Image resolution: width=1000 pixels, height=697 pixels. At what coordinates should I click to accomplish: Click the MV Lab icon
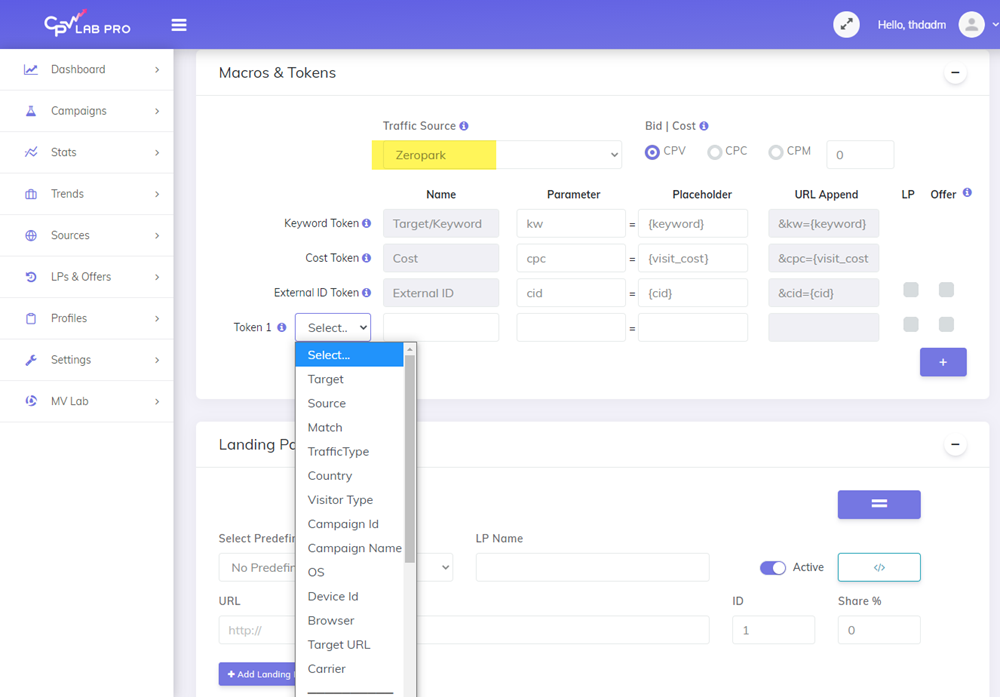31,401
